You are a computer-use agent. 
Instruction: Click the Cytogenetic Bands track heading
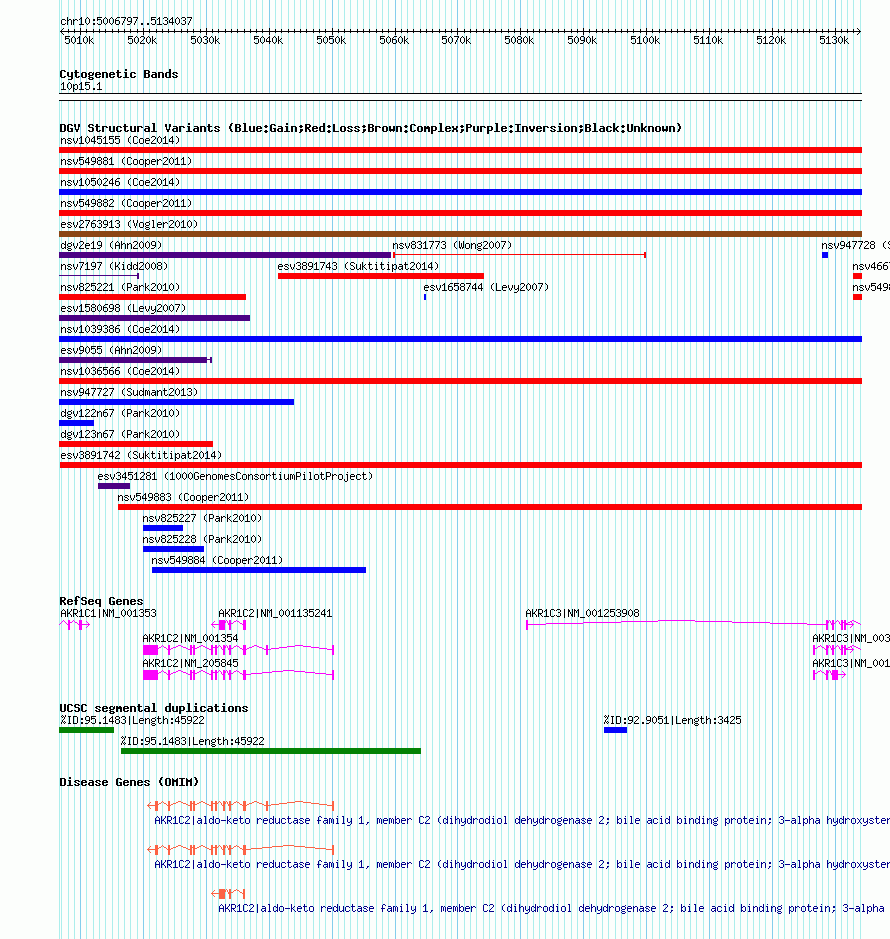pyautogui.click(x=119, y=74)
